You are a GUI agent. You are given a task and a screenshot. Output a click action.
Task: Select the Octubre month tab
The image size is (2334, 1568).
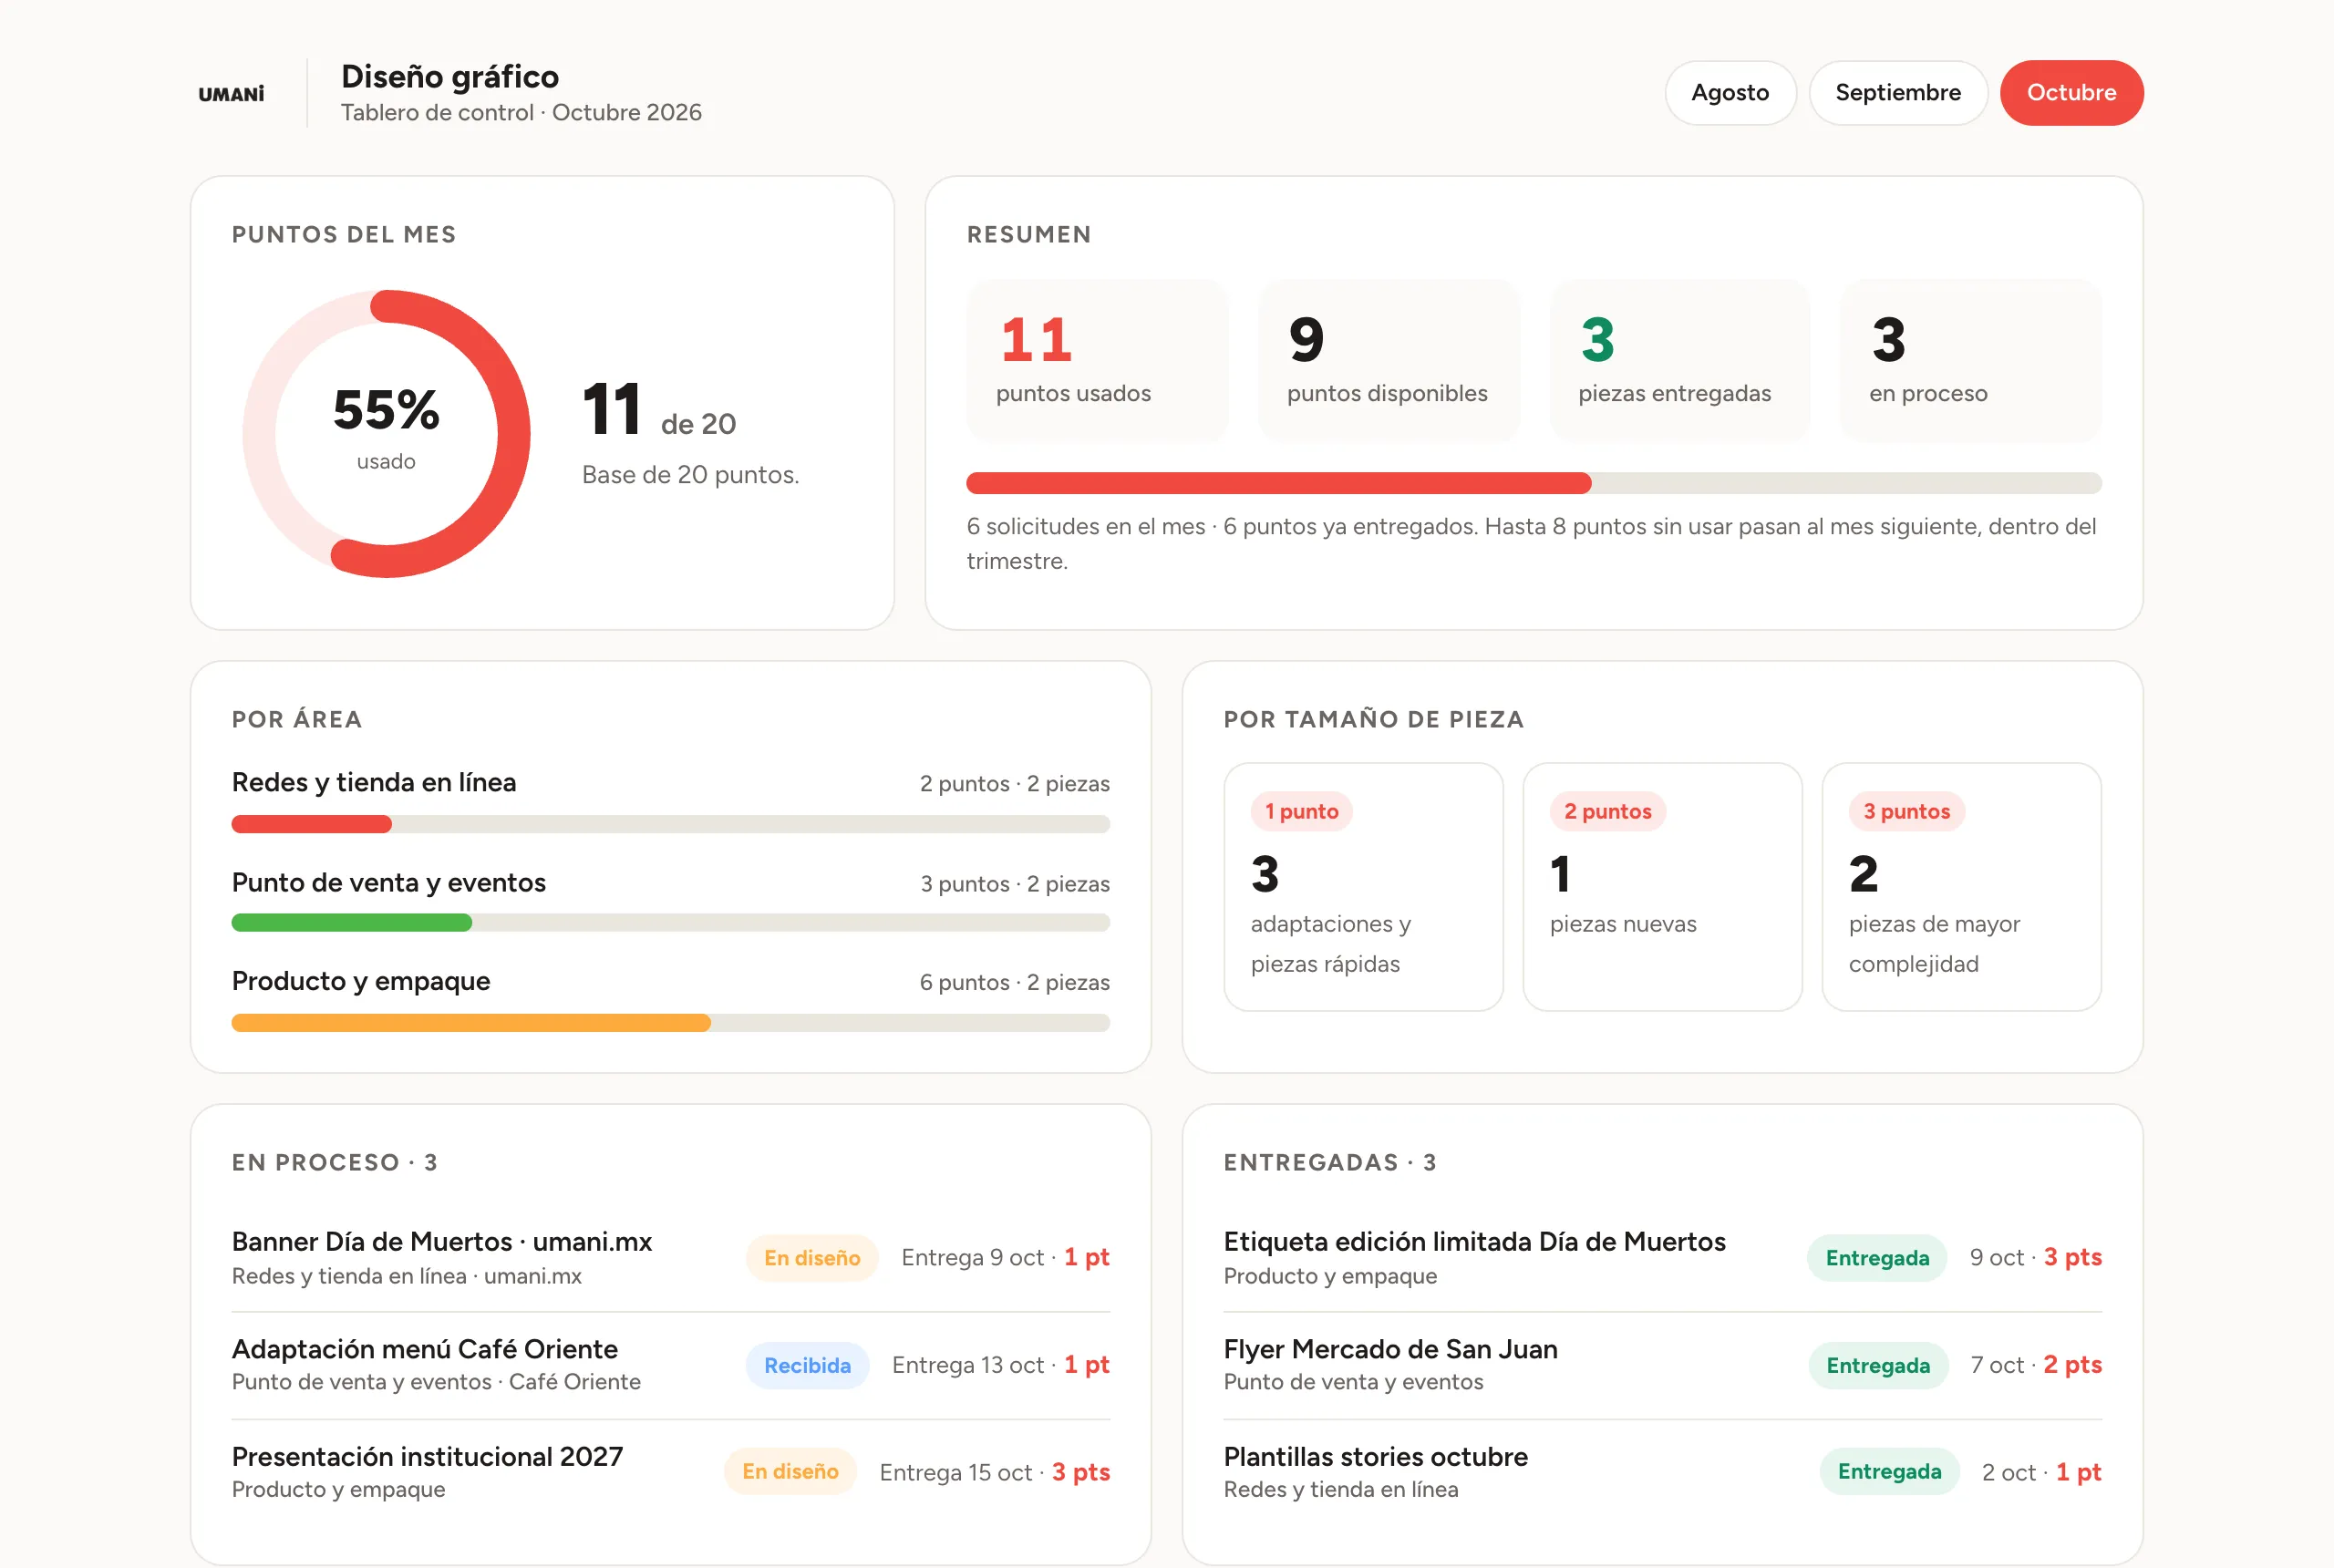click(2071, 93)
